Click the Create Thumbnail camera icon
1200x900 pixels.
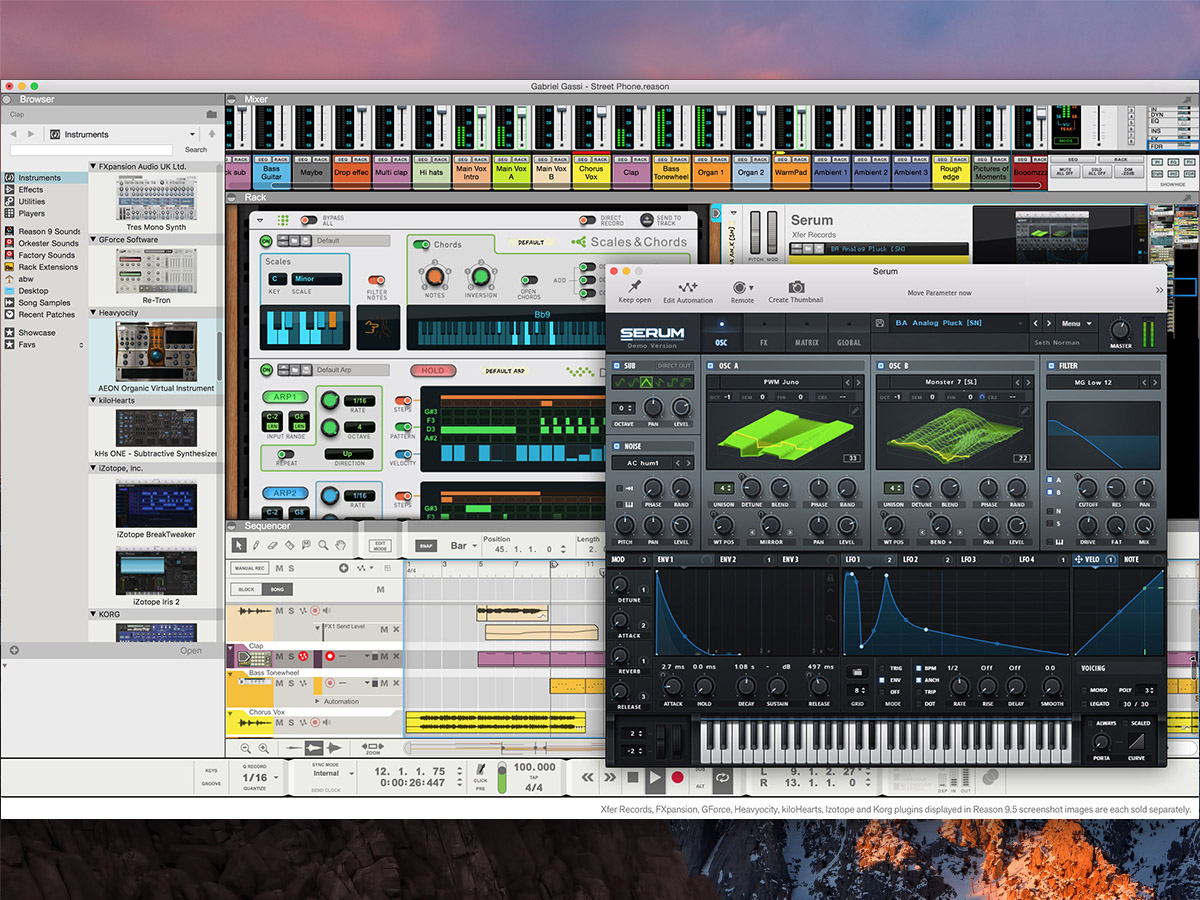pos(796,287)
